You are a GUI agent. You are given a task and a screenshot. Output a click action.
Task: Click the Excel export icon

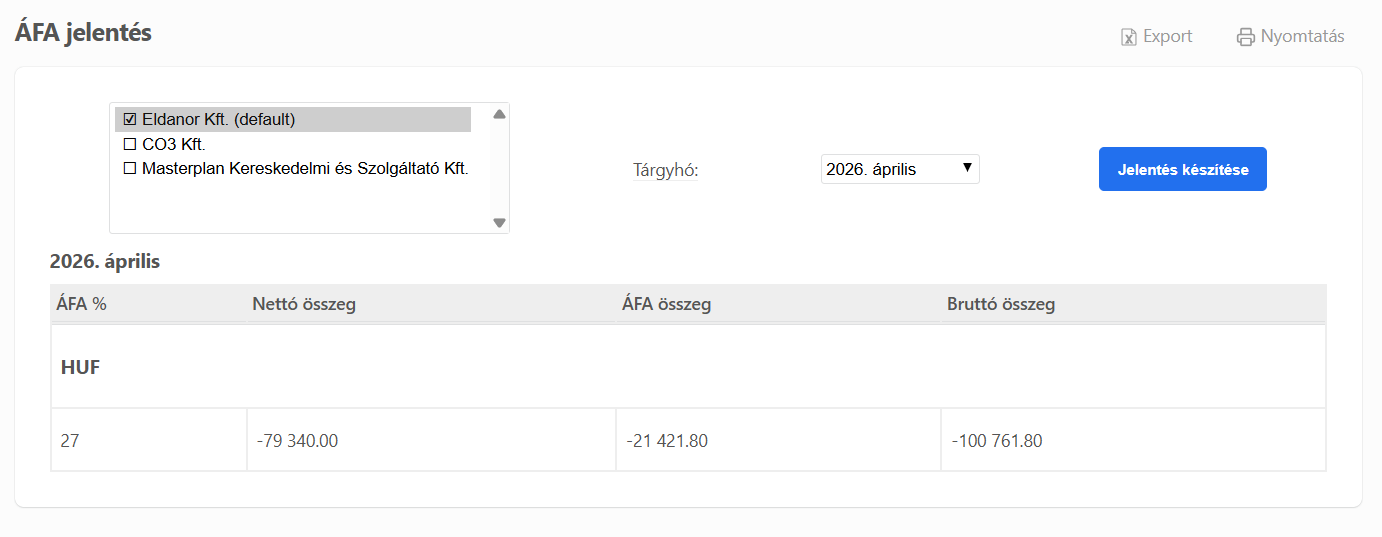tap(1128, 37)
